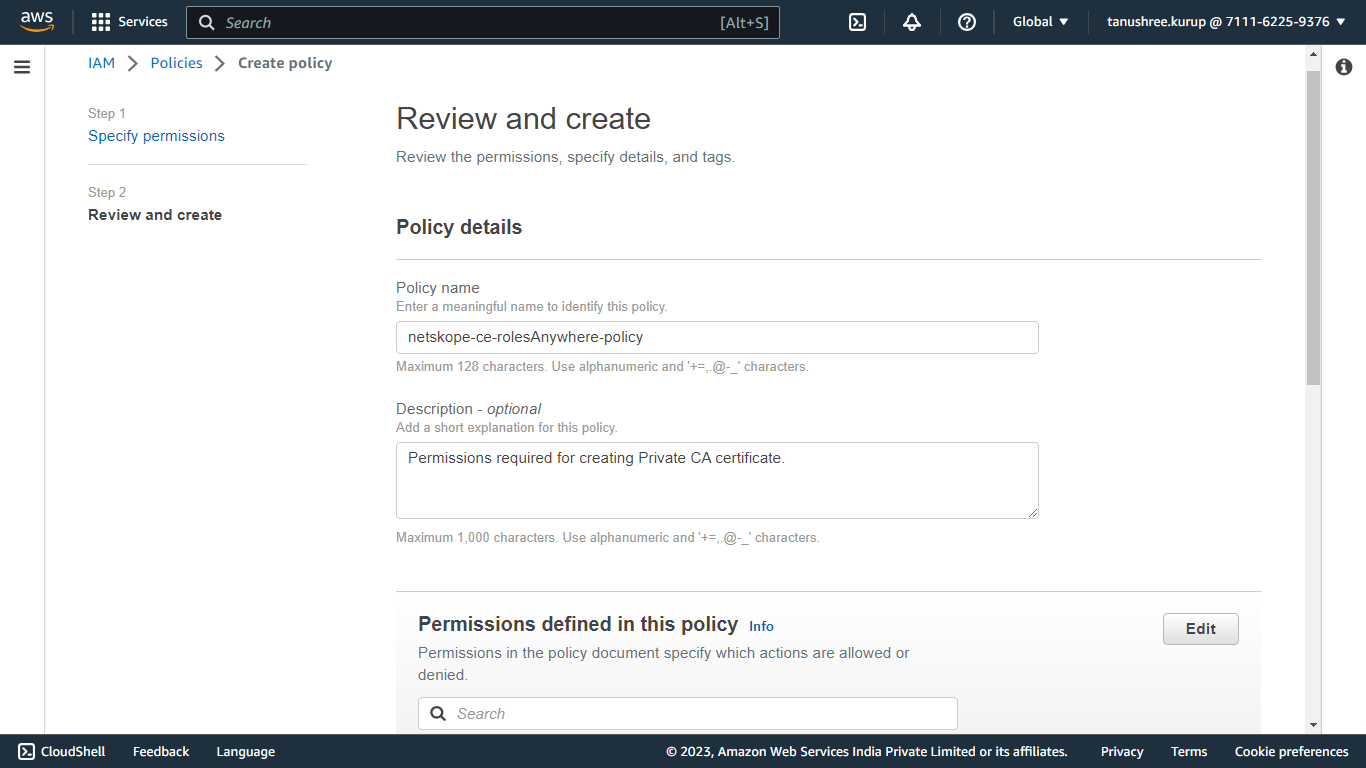Focus the top AWS search bar
The height and width of the screenshot is (768, 1366).
coord(483,22)
